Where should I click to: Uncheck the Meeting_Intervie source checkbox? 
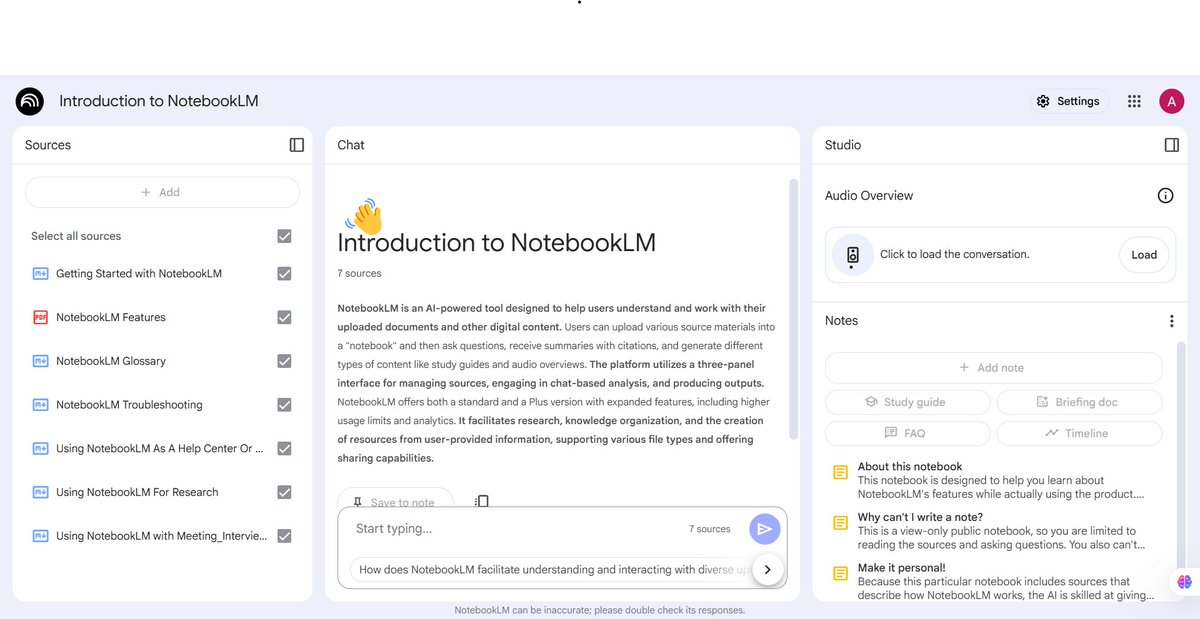(284, 536)
